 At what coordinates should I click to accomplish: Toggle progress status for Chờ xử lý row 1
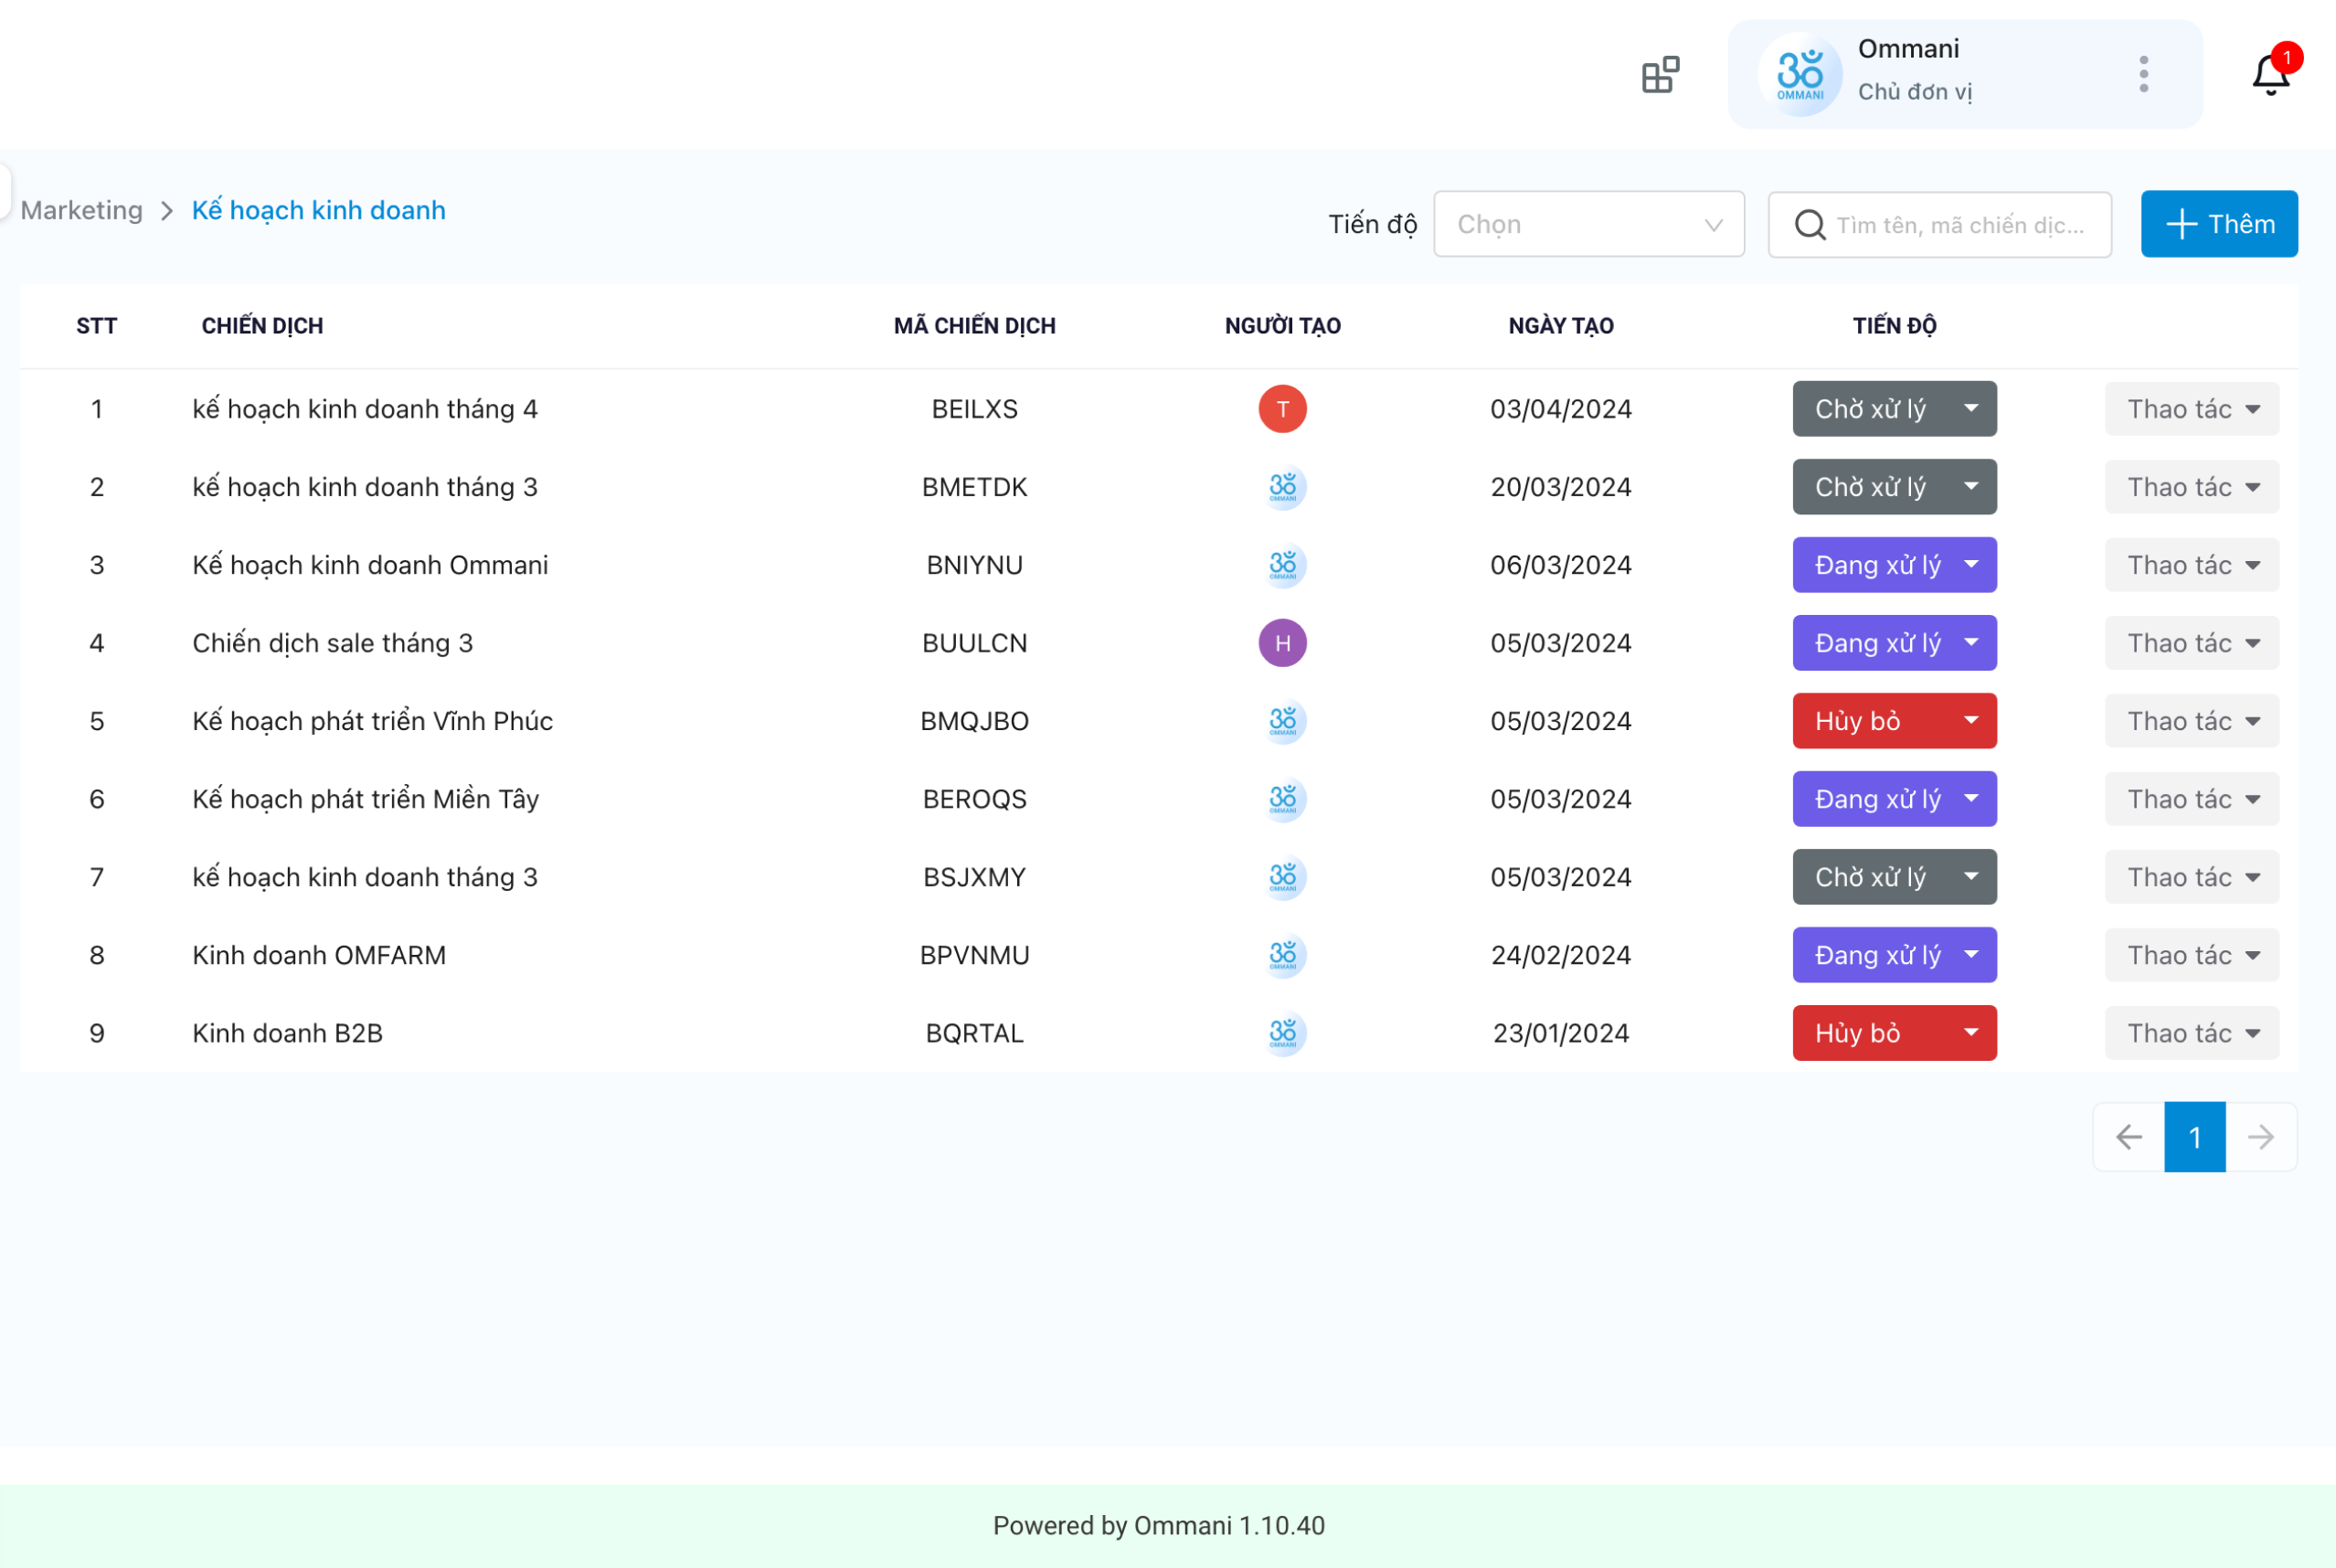(1972, 409)
